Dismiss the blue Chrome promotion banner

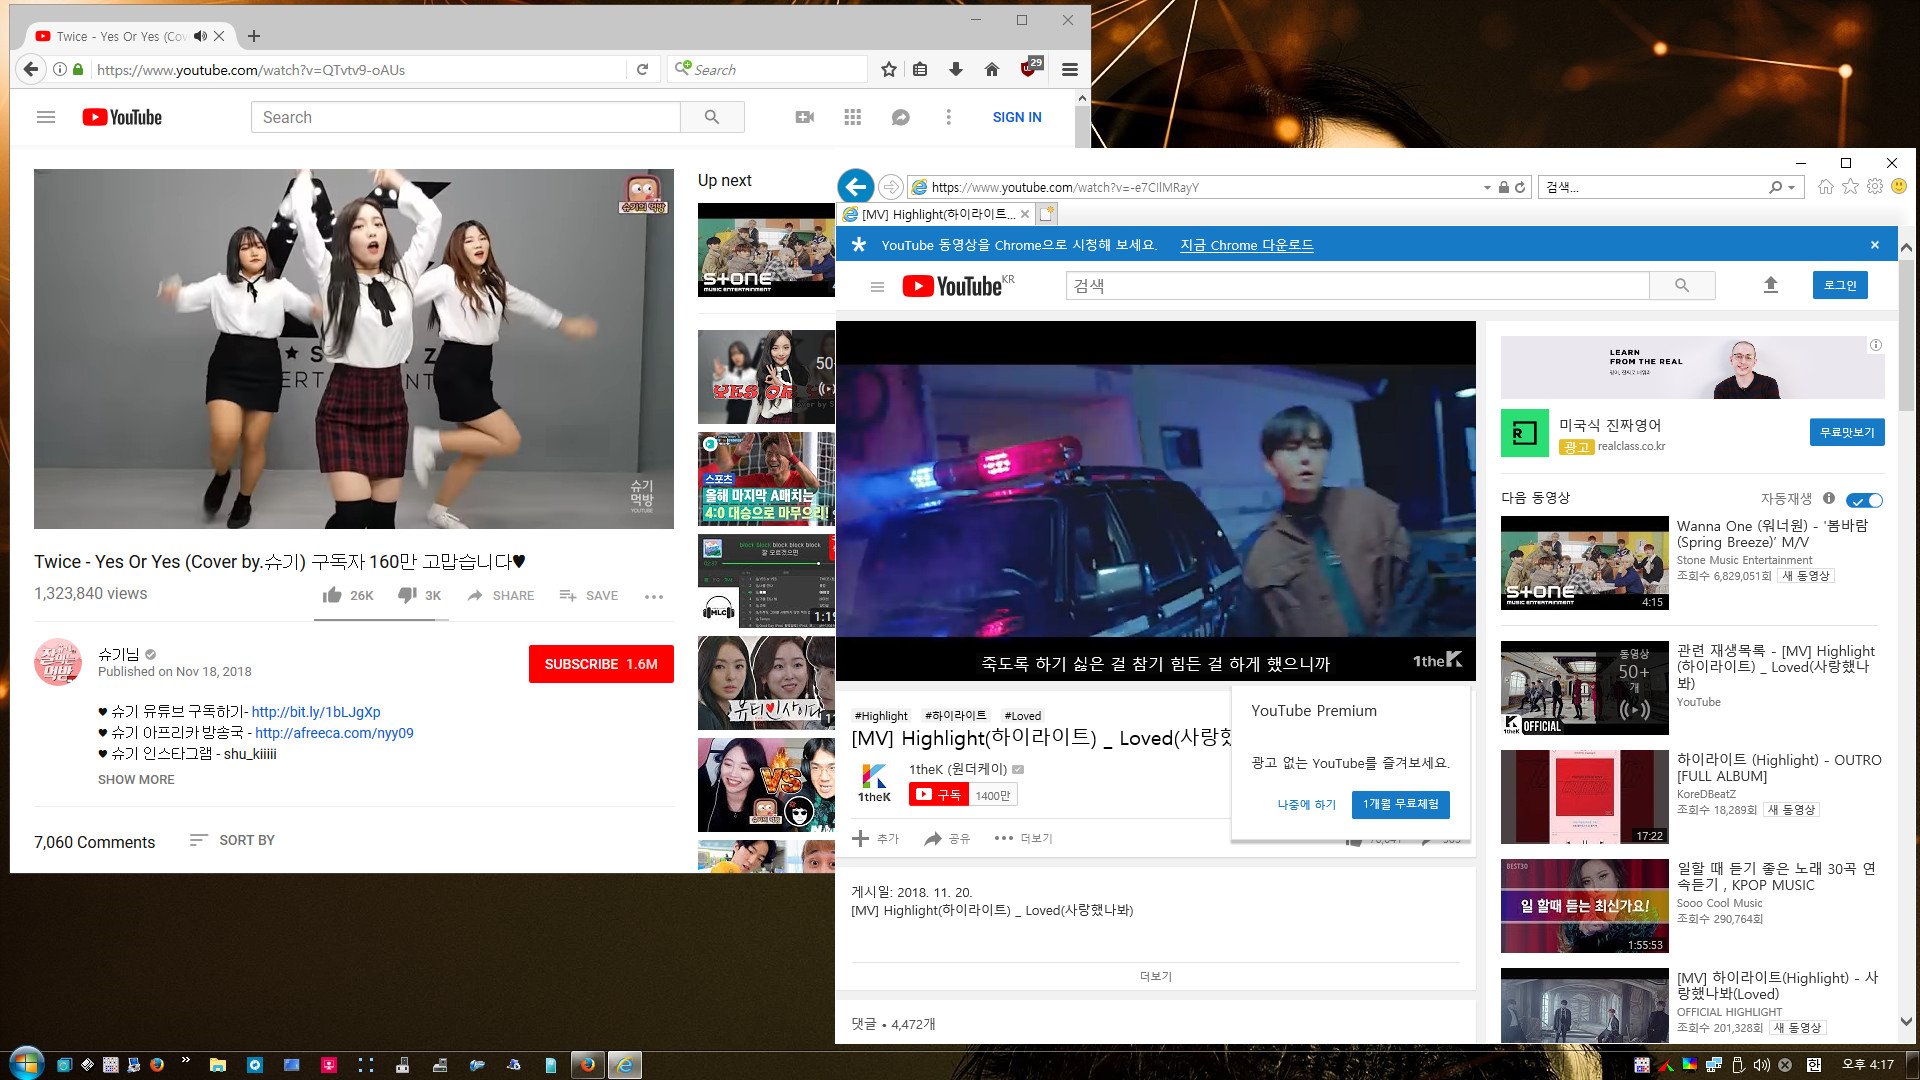1875,245
